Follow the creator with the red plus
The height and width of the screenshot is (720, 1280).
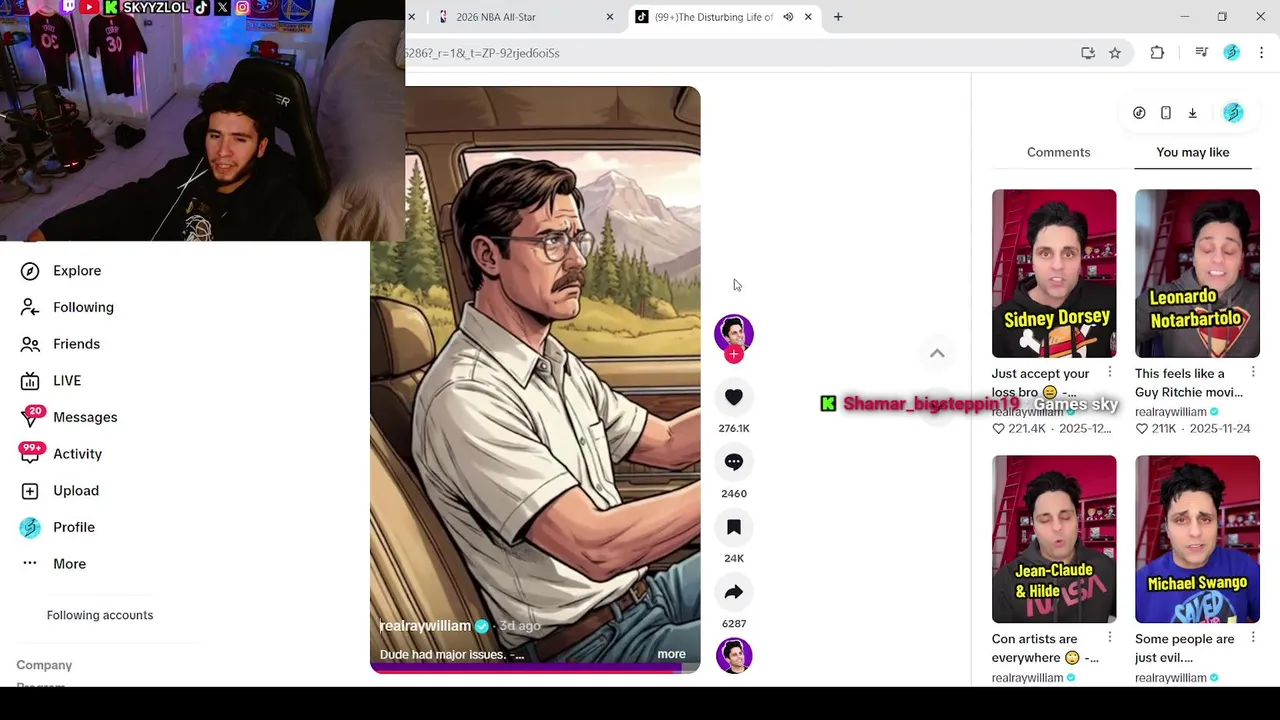(734, 354)
